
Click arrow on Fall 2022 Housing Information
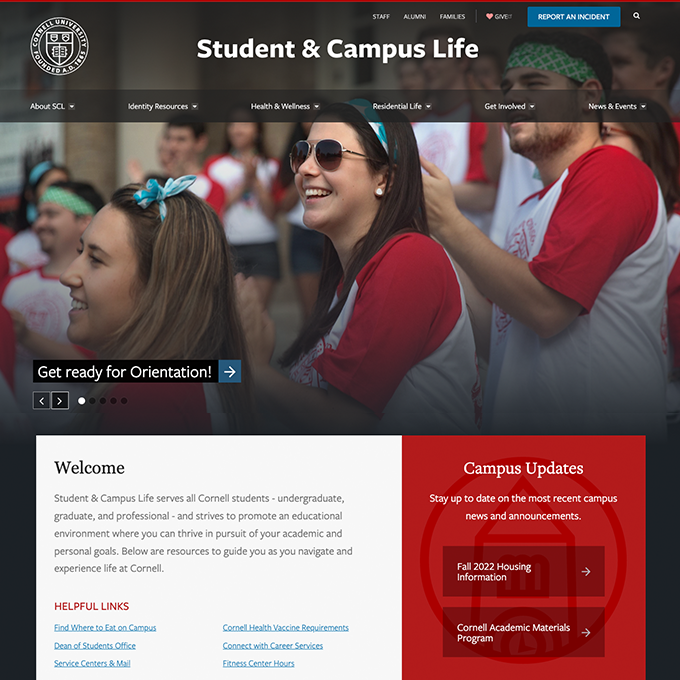[586, 572]
